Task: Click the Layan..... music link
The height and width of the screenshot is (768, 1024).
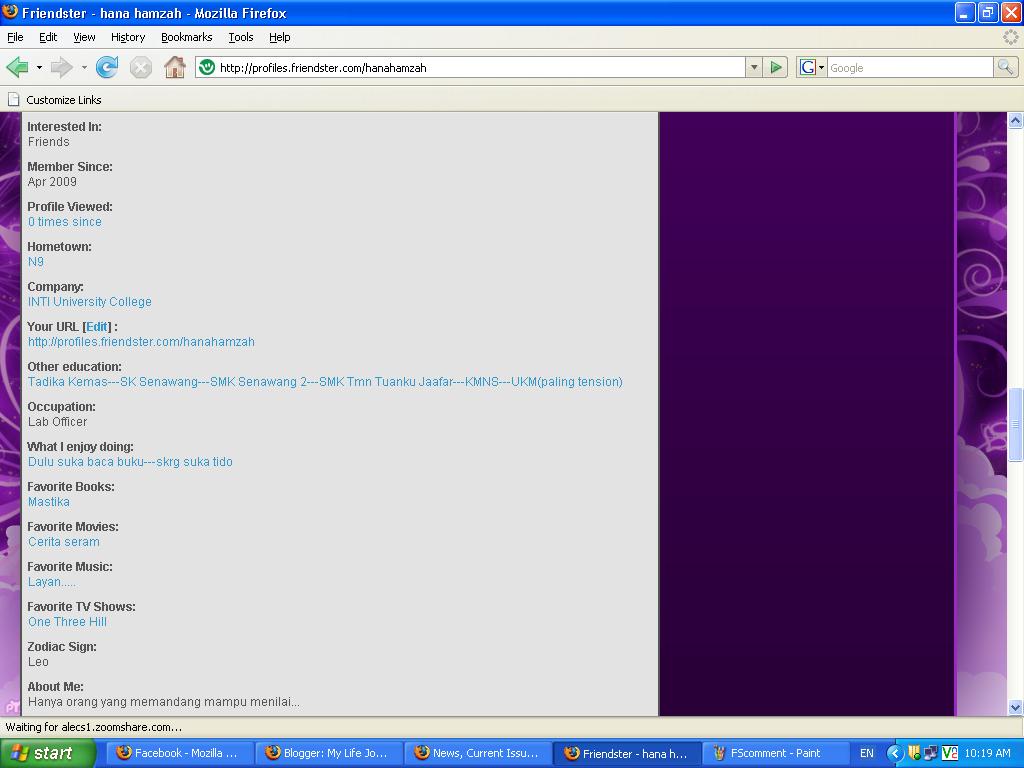Action: coord(52,582)
